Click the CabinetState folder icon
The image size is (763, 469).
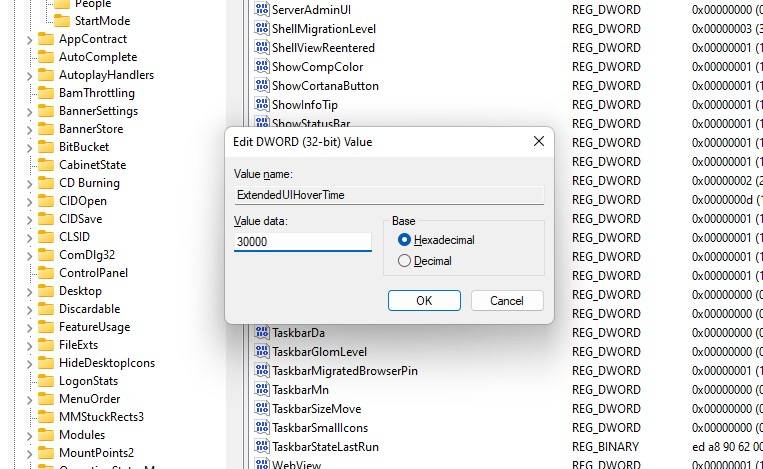[x=46, y=165]
